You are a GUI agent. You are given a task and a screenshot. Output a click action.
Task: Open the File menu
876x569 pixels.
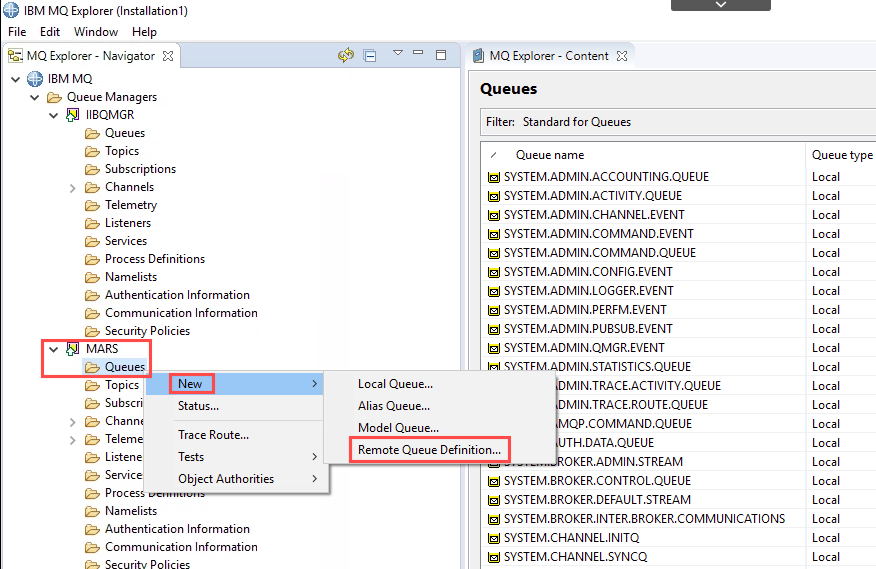pyautogui.click(x=17, y=32)
